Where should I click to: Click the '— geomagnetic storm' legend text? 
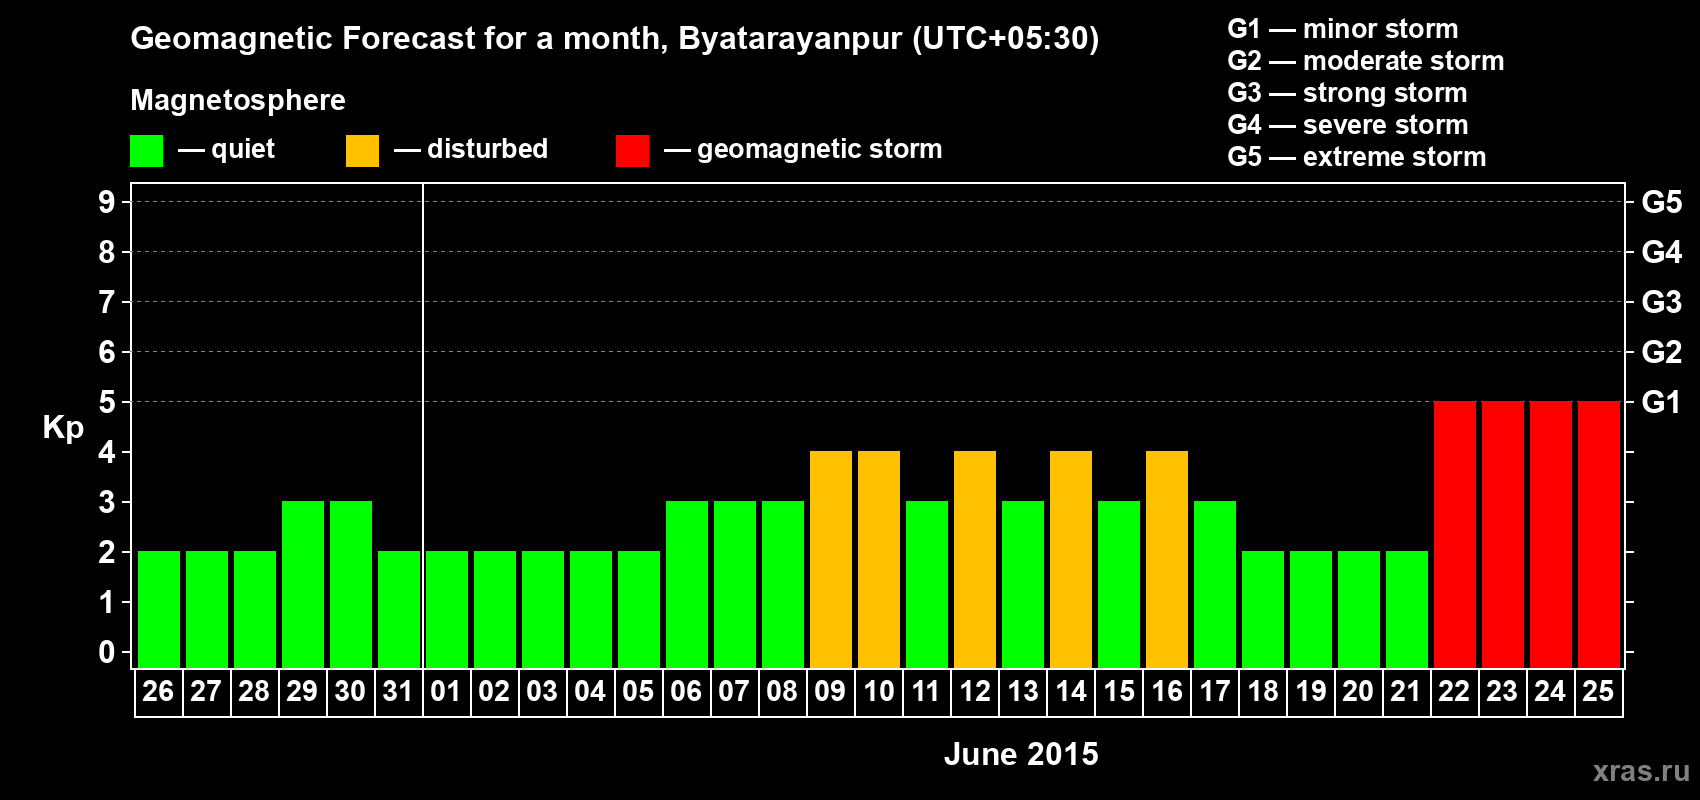tap(803, 149)
